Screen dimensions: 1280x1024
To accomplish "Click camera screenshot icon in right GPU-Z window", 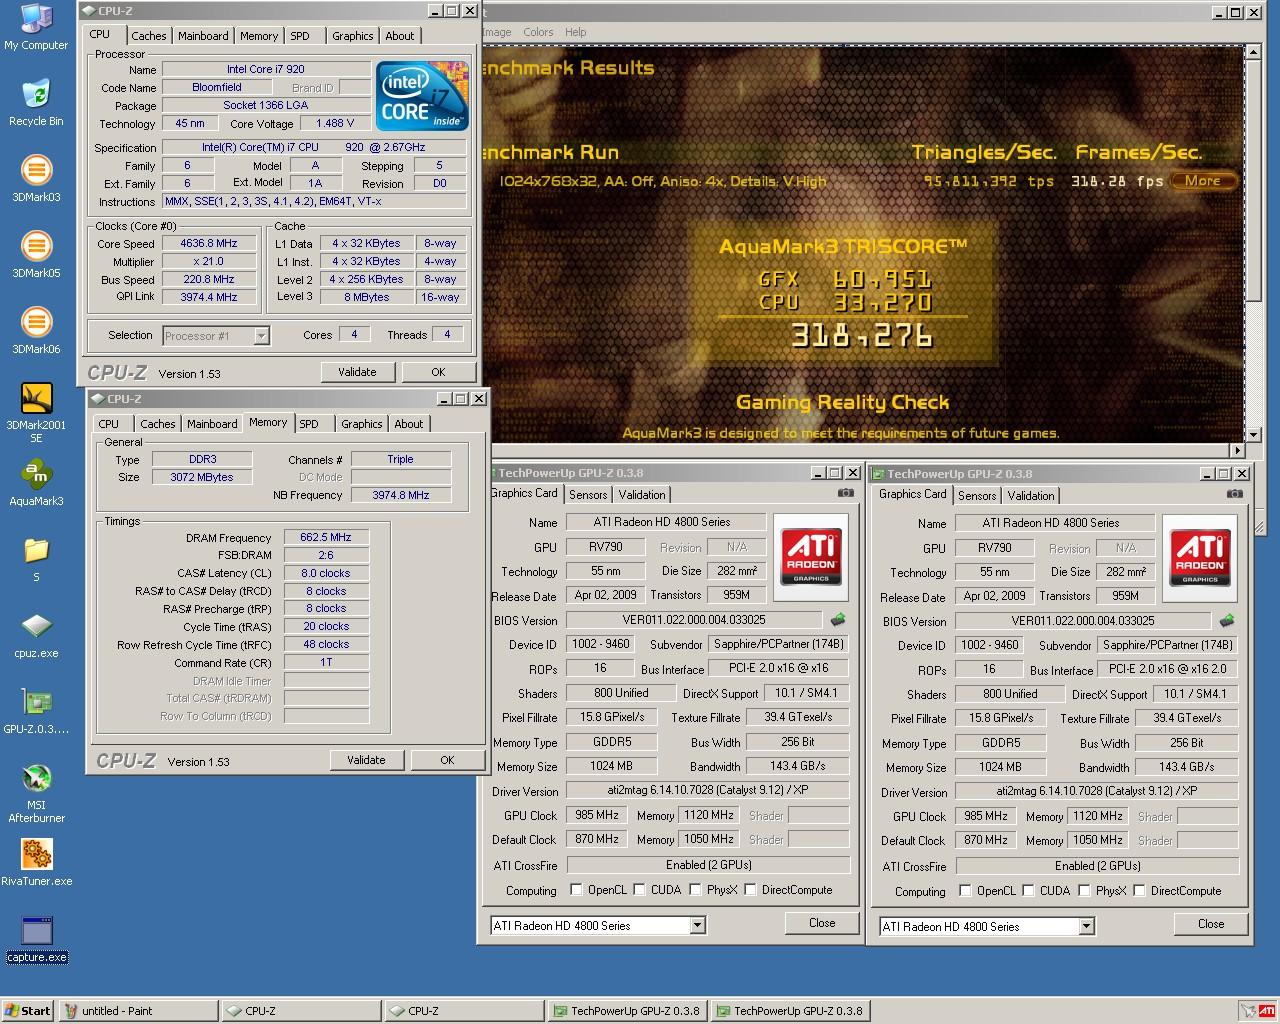I will [x=1235, y=494].
